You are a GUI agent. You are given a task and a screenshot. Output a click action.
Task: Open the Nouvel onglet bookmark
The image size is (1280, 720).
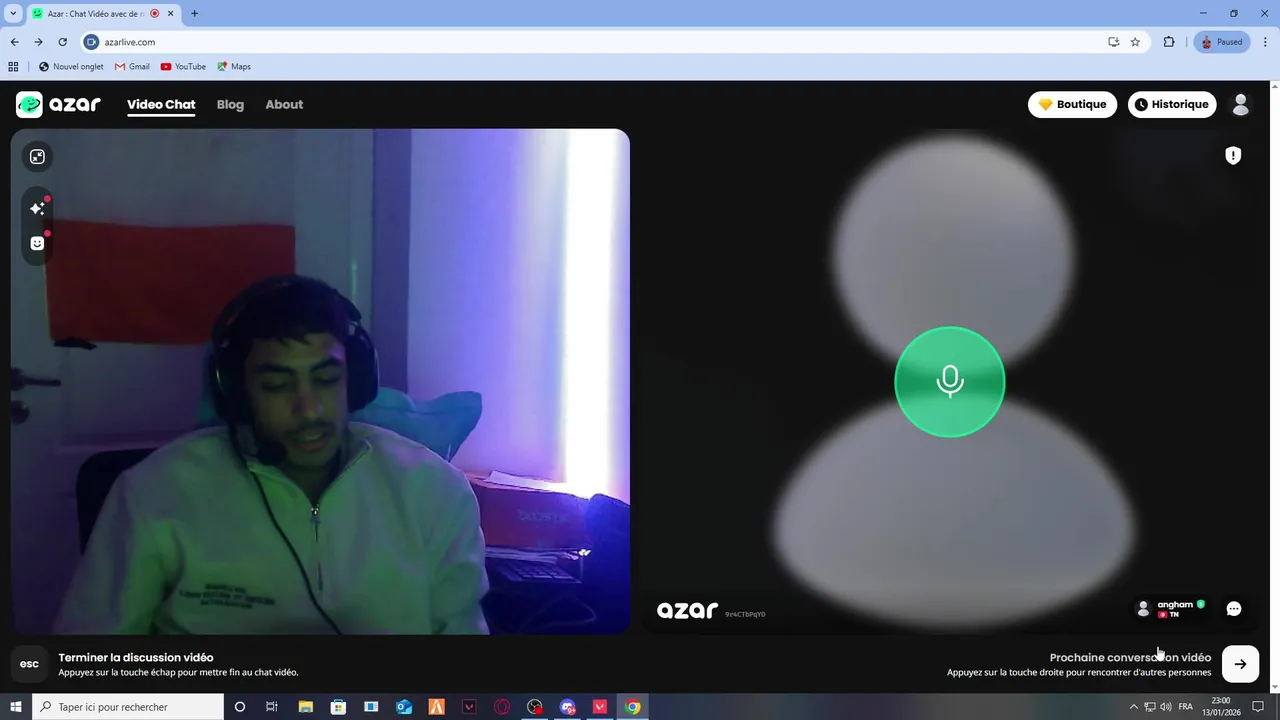[x=71, y=66]
